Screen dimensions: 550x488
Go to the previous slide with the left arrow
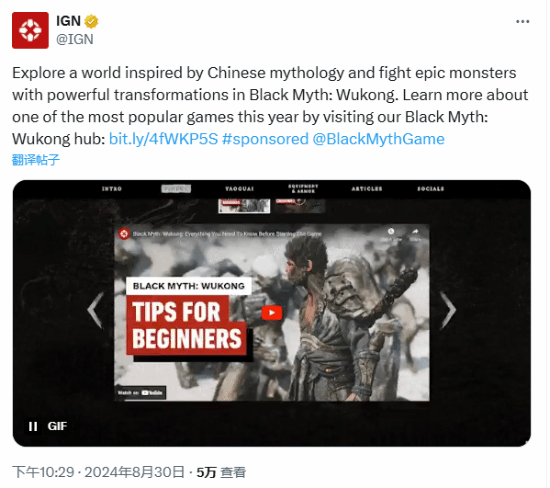coord(96,310)
